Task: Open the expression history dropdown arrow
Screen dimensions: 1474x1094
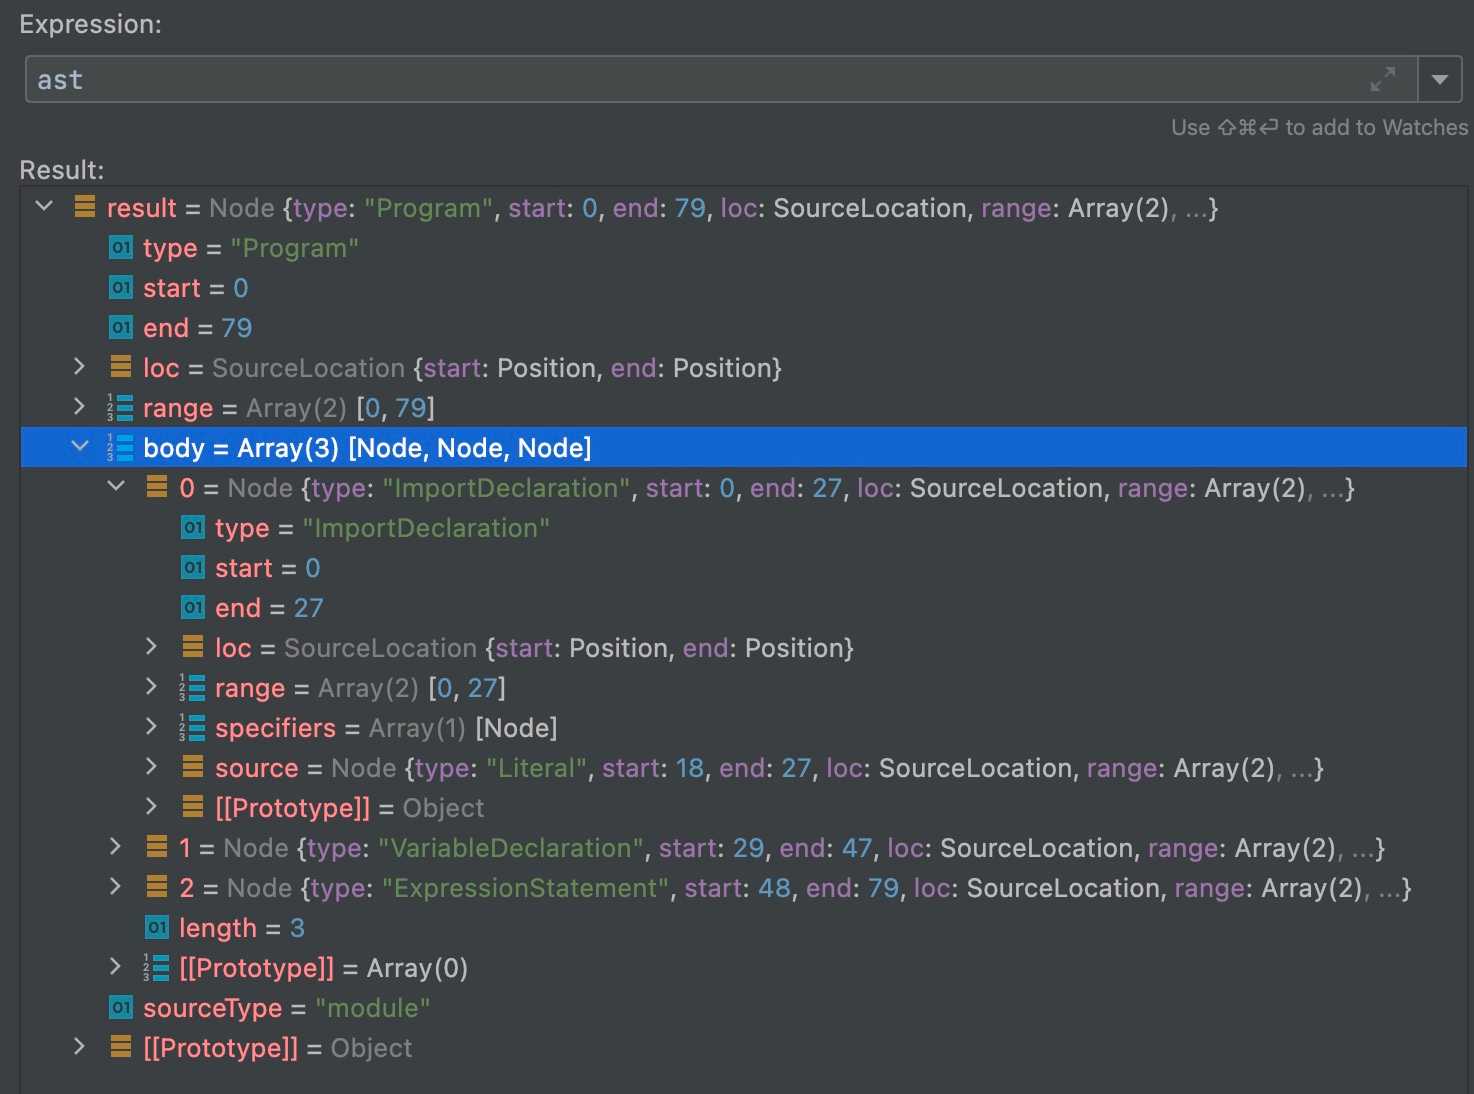Action: (1440, 80)
